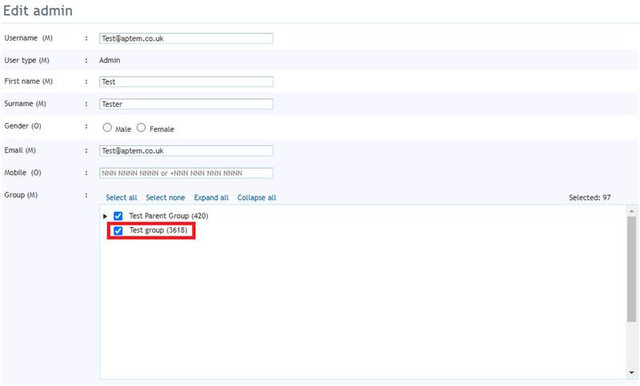Click the Collapse all link
The image size is (640, 386).
pos(257,197)
